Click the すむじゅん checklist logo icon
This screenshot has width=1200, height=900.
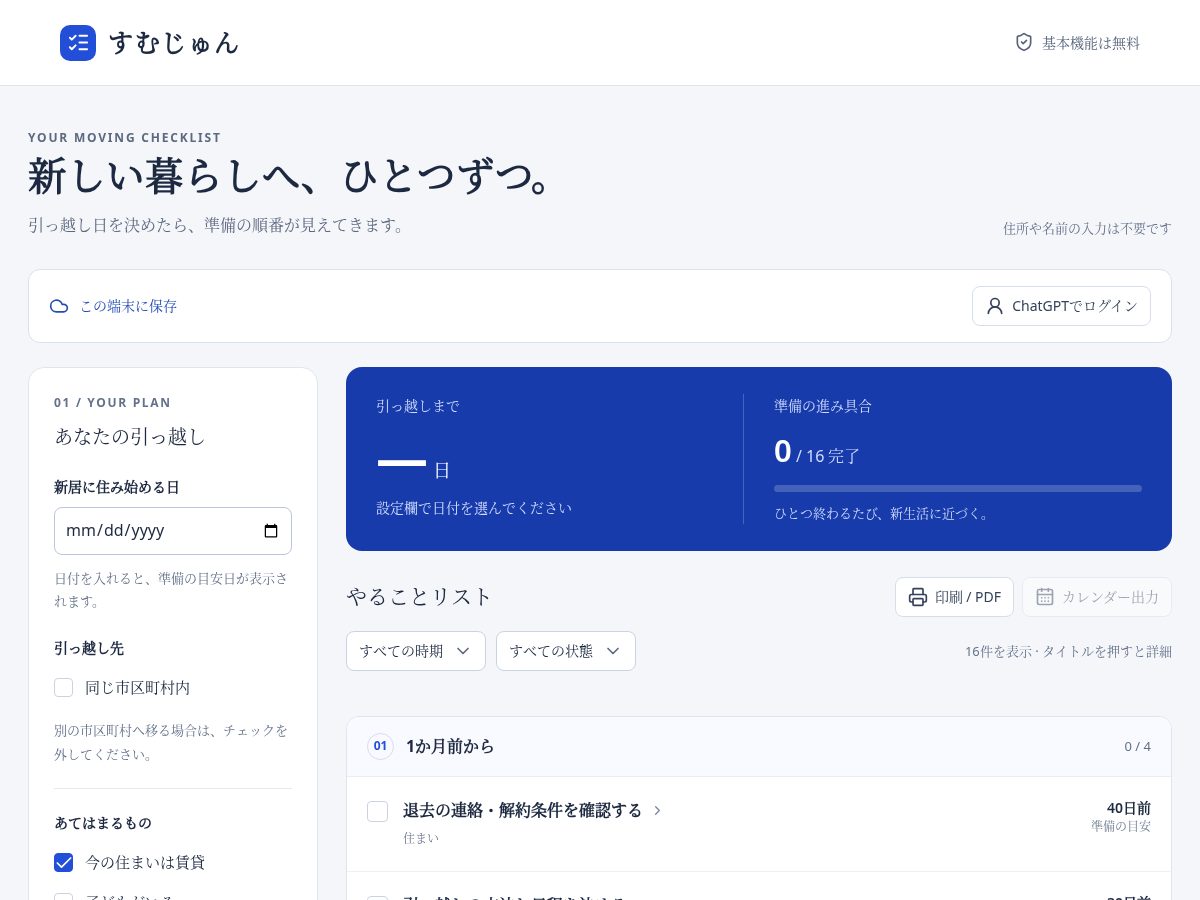pos(78,43)
